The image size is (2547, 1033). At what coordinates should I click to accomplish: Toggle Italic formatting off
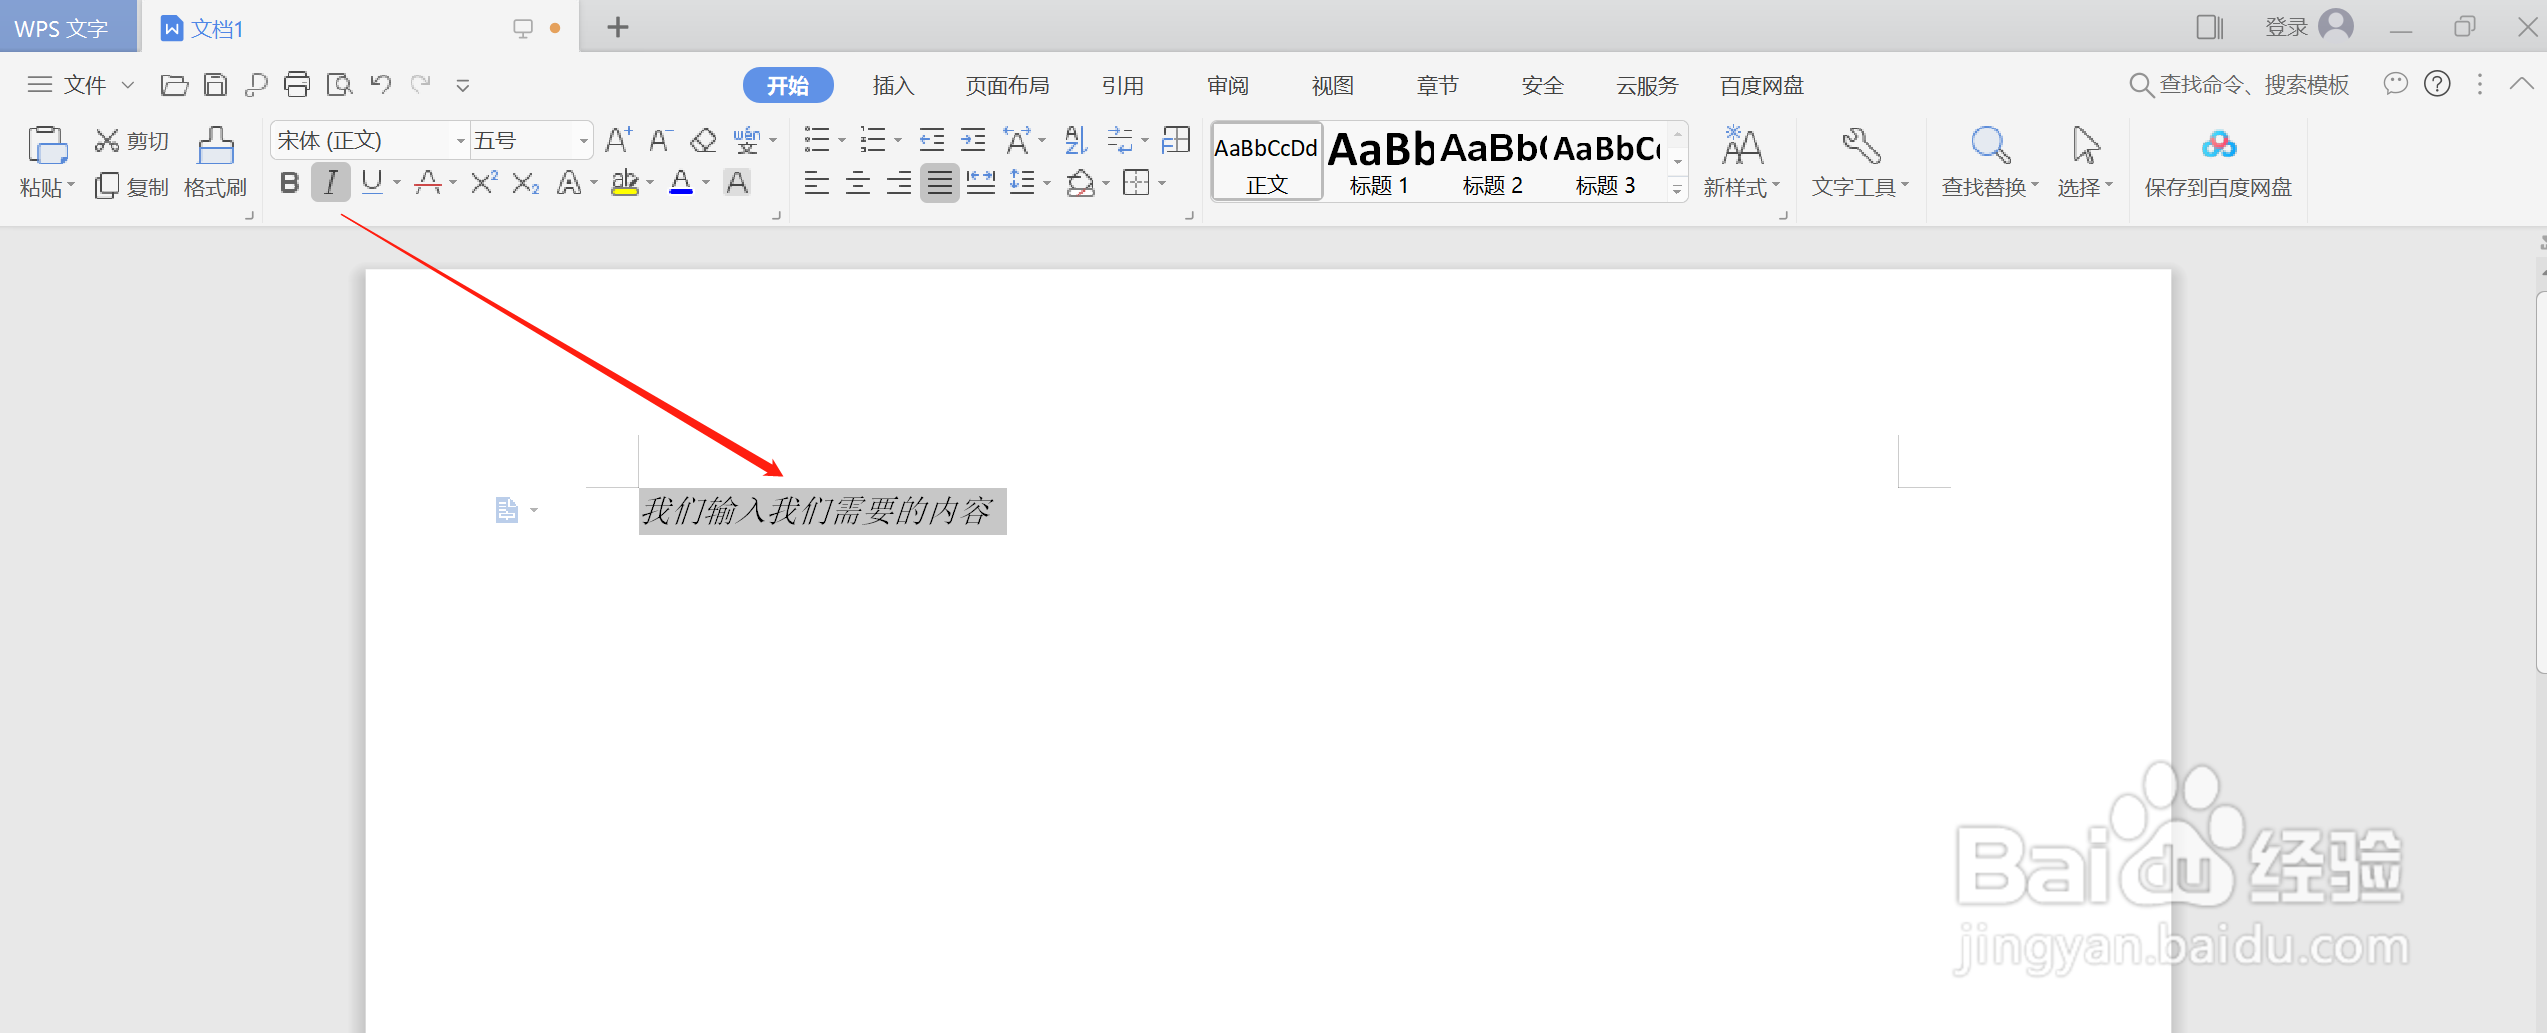click(331, 183)
